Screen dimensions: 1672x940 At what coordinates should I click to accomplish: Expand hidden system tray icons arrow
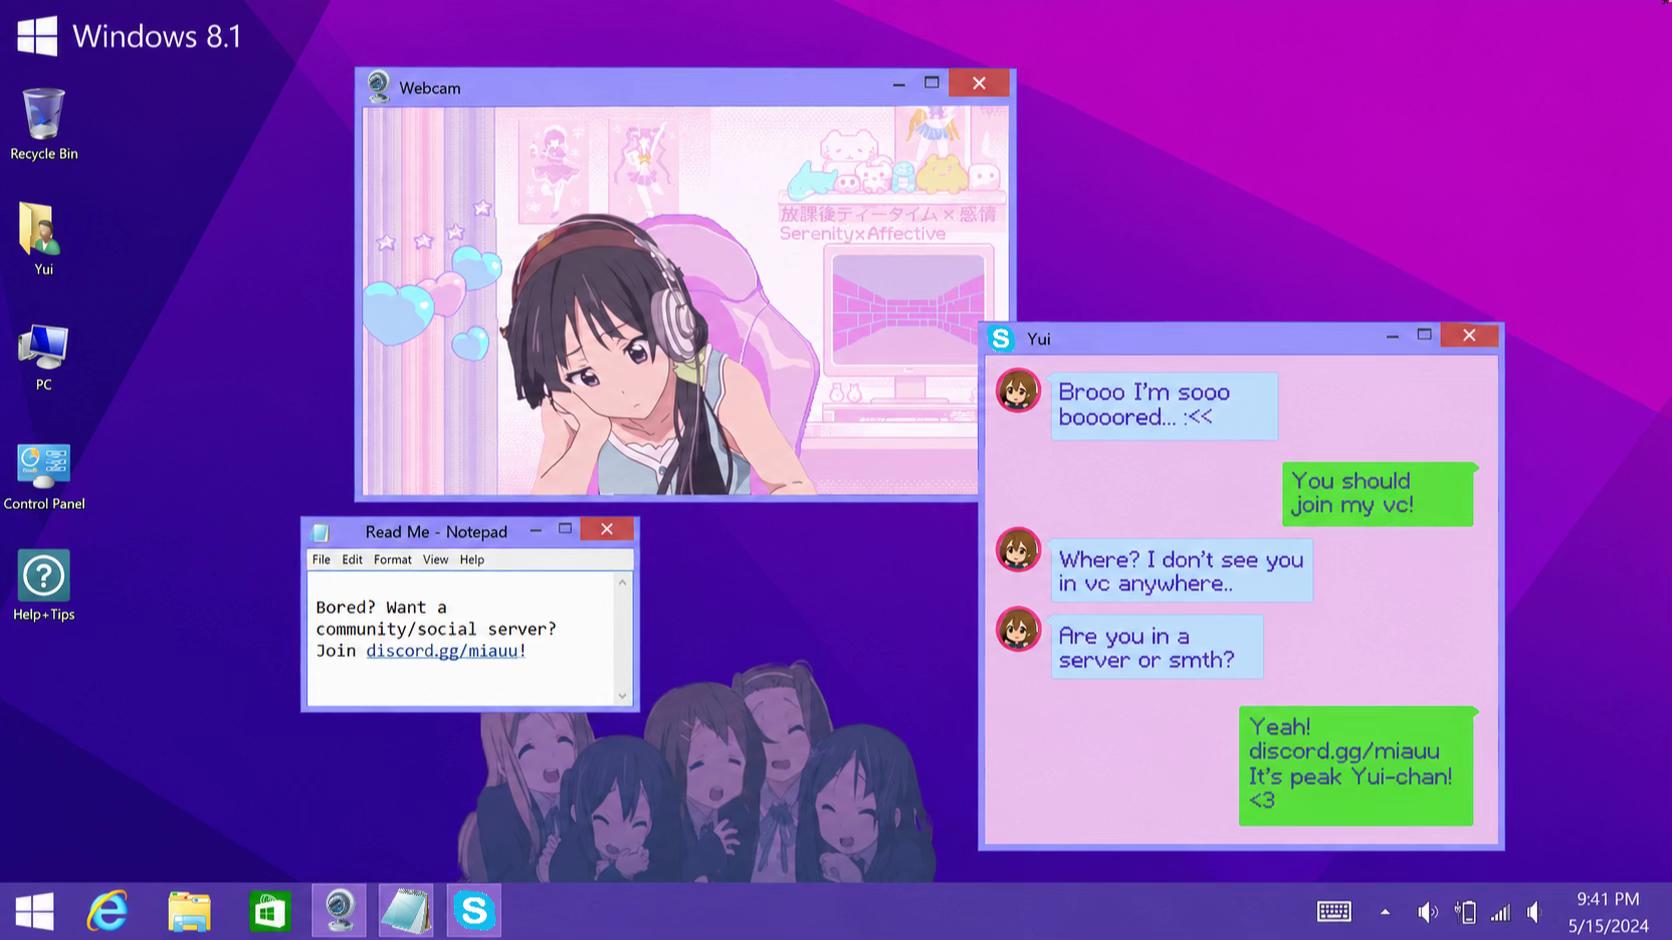click(1385, 912)
